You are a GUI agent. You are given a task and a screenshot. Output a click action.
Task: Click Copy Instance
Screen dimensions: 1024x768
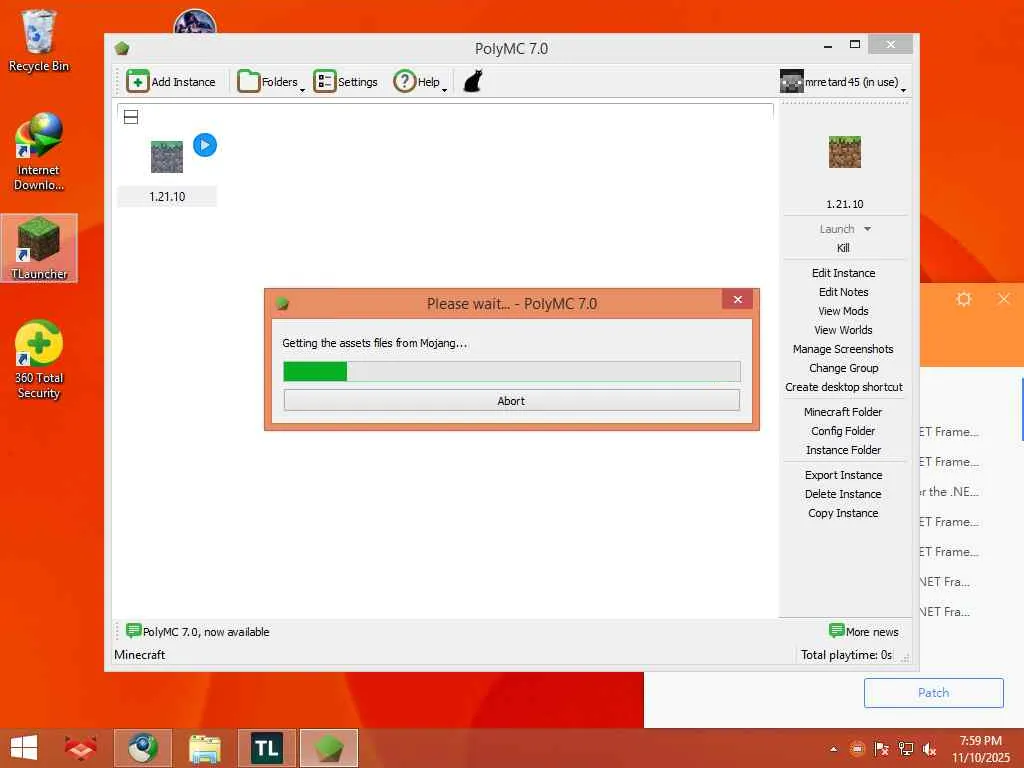pos(843,513)
